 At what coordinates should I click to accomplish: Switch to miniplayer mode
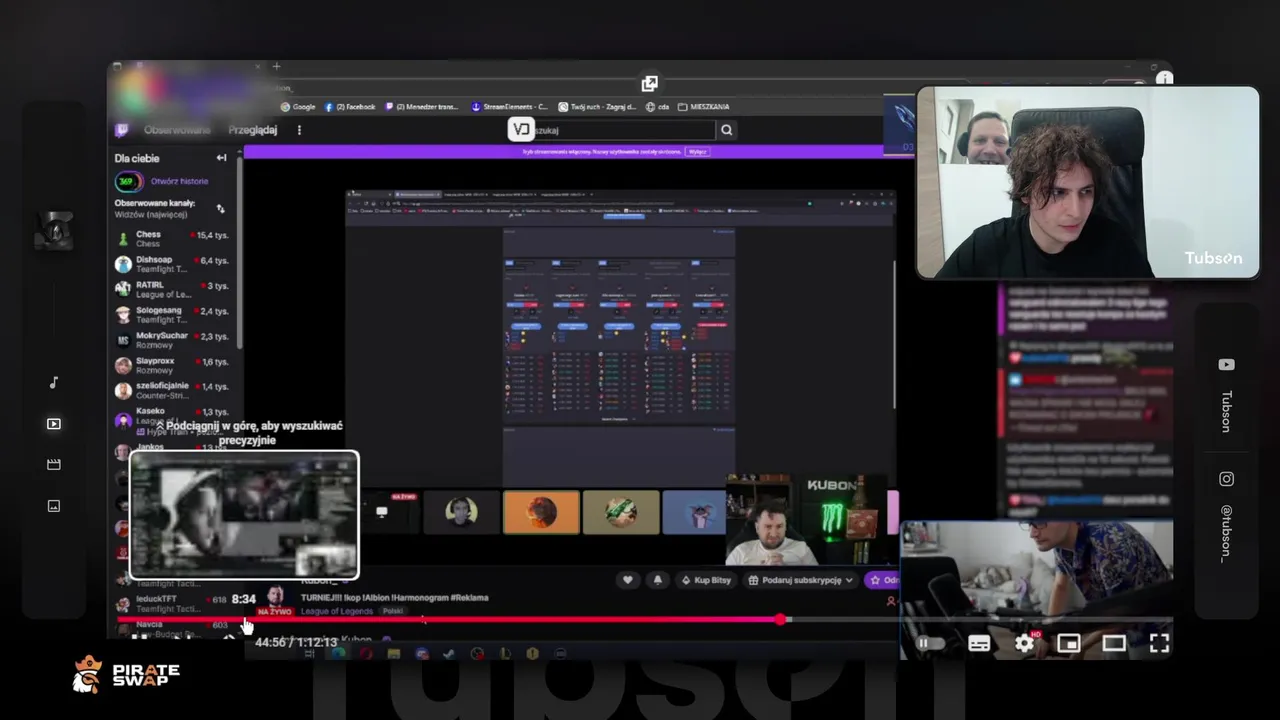pyautogui.click(x=1069, y=644)
